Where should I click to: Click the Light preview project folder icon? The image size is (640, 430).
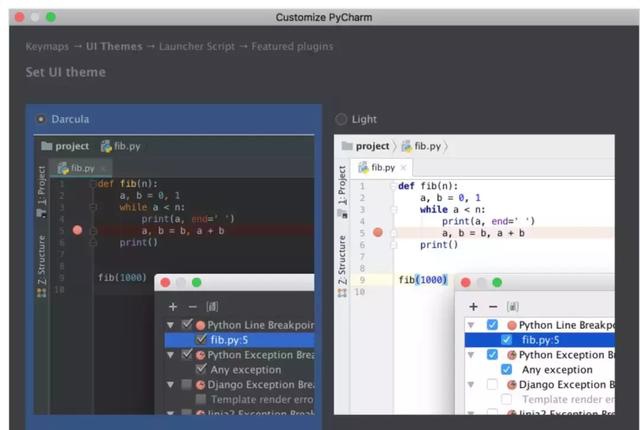pyautogui.click(x=347, y=146)
